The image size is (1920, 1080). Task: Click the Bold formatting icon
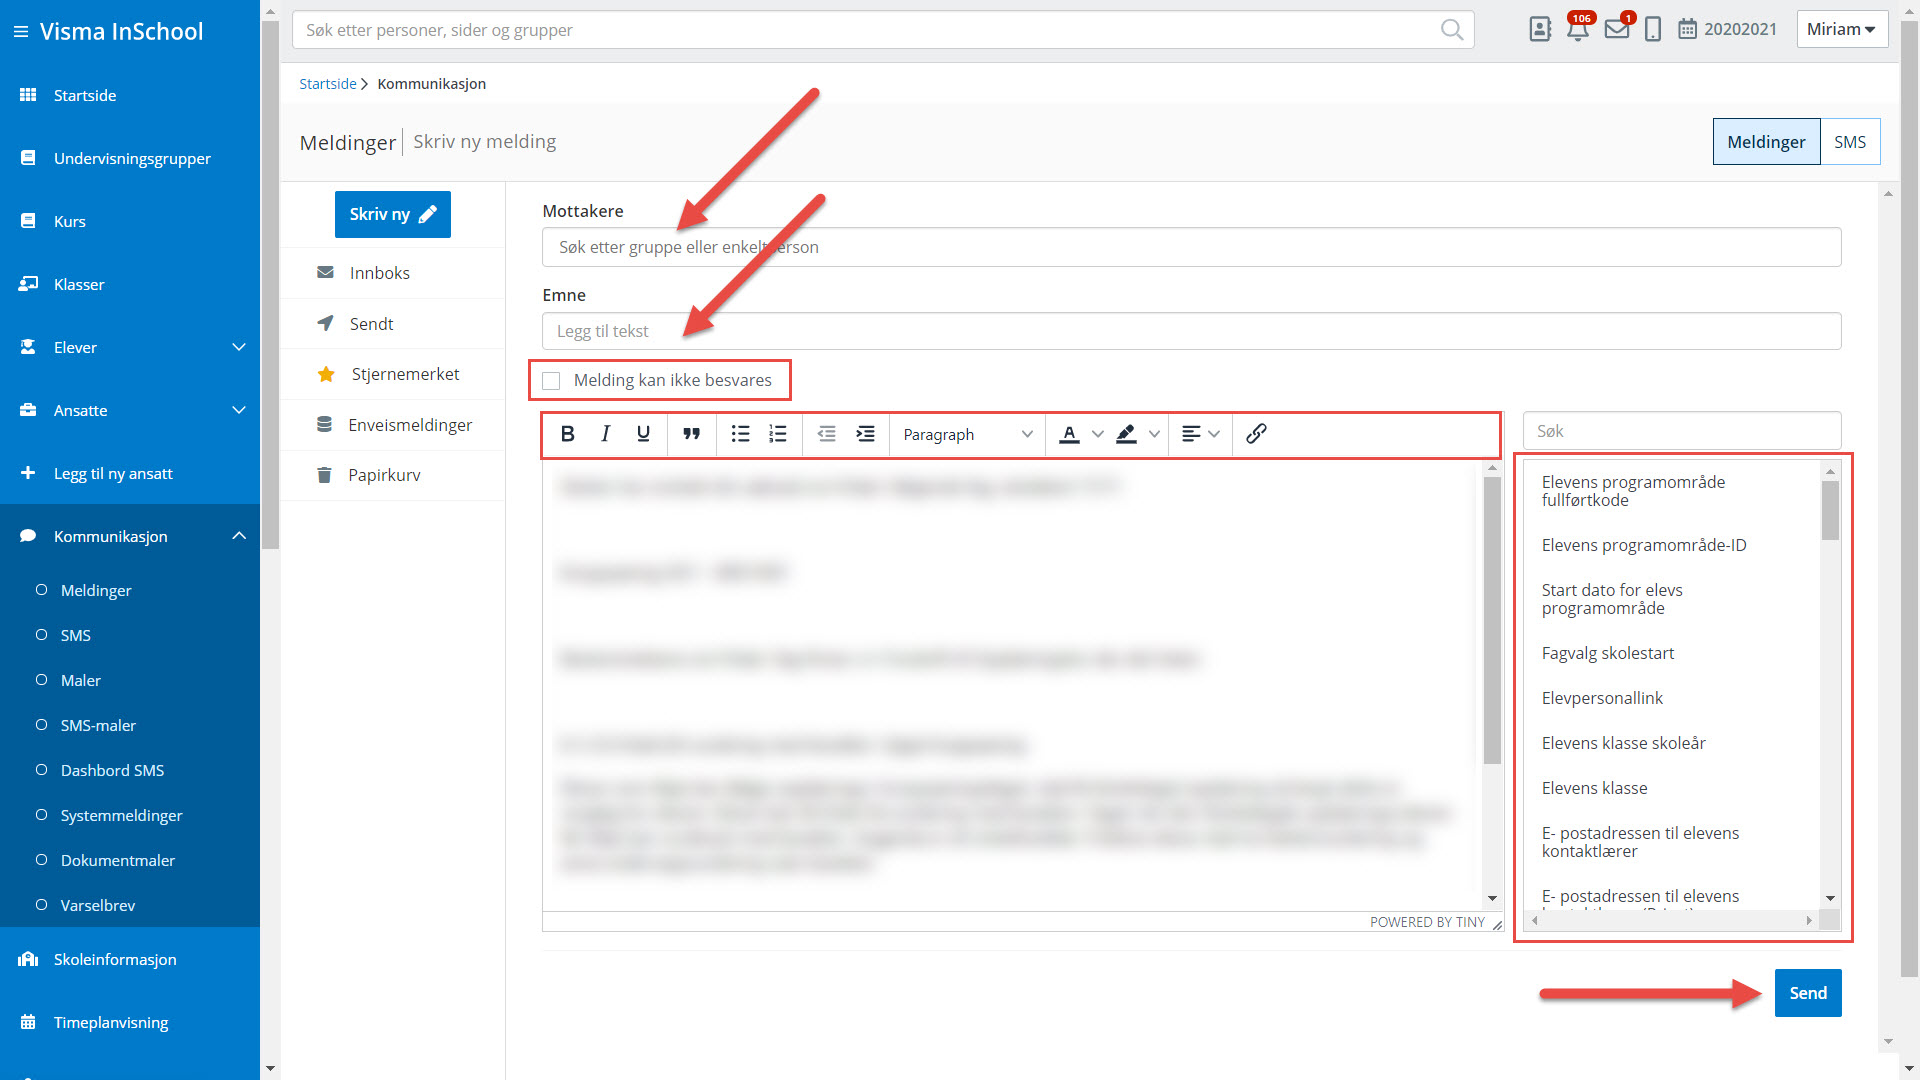click(x=567, y=434)
